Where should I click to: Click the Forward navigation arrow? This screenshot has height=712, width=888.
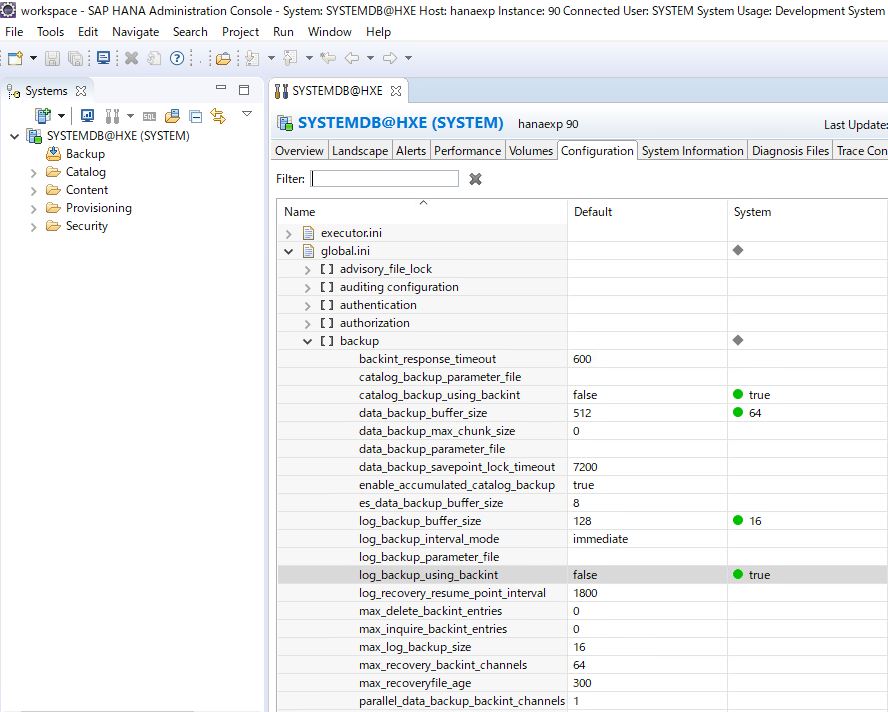tap(390, 58)
